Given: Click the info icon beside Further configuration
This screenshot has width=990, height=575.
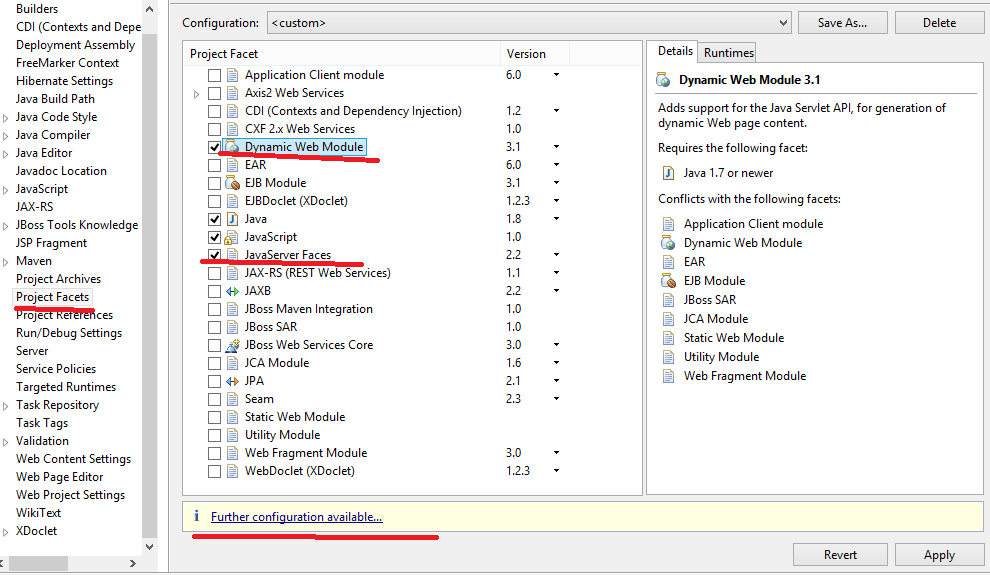Looking at the screenshot, I should click(x=196, y=516).
